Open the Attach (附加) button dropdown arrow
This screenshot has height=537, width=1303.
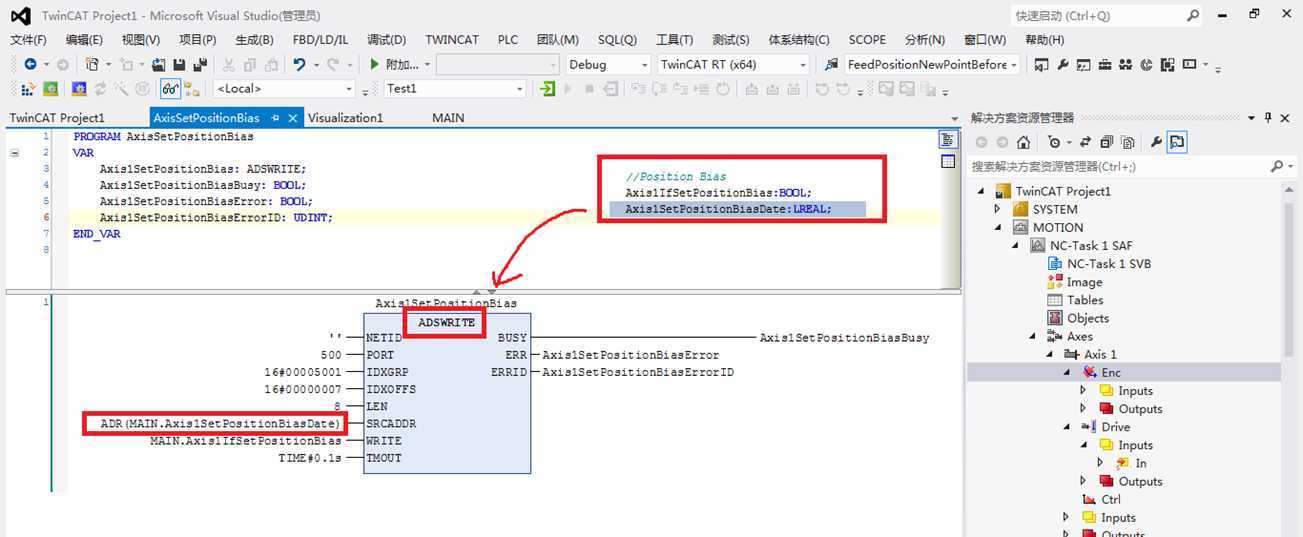(x=427, y=64)
